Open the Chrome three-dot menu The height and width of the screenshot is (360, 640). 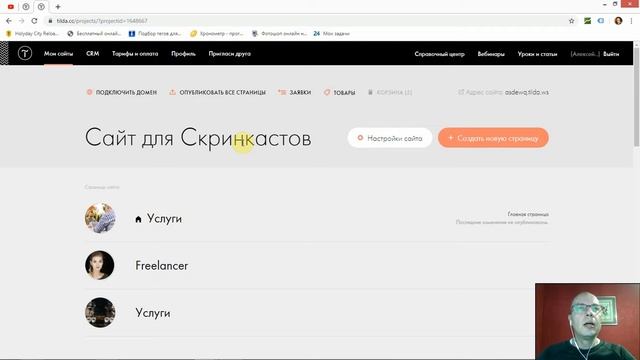pos(631,21)
